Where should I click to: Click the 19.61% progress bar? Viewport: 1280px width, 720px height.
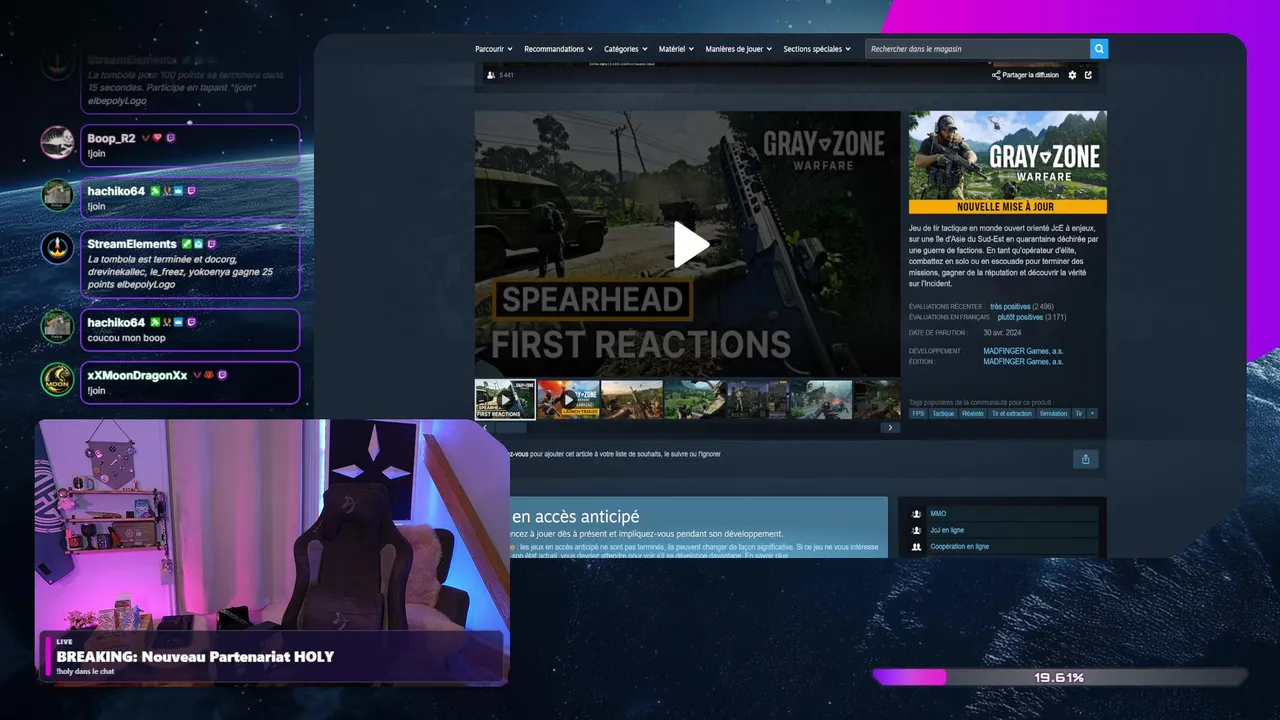point(1059,677)
